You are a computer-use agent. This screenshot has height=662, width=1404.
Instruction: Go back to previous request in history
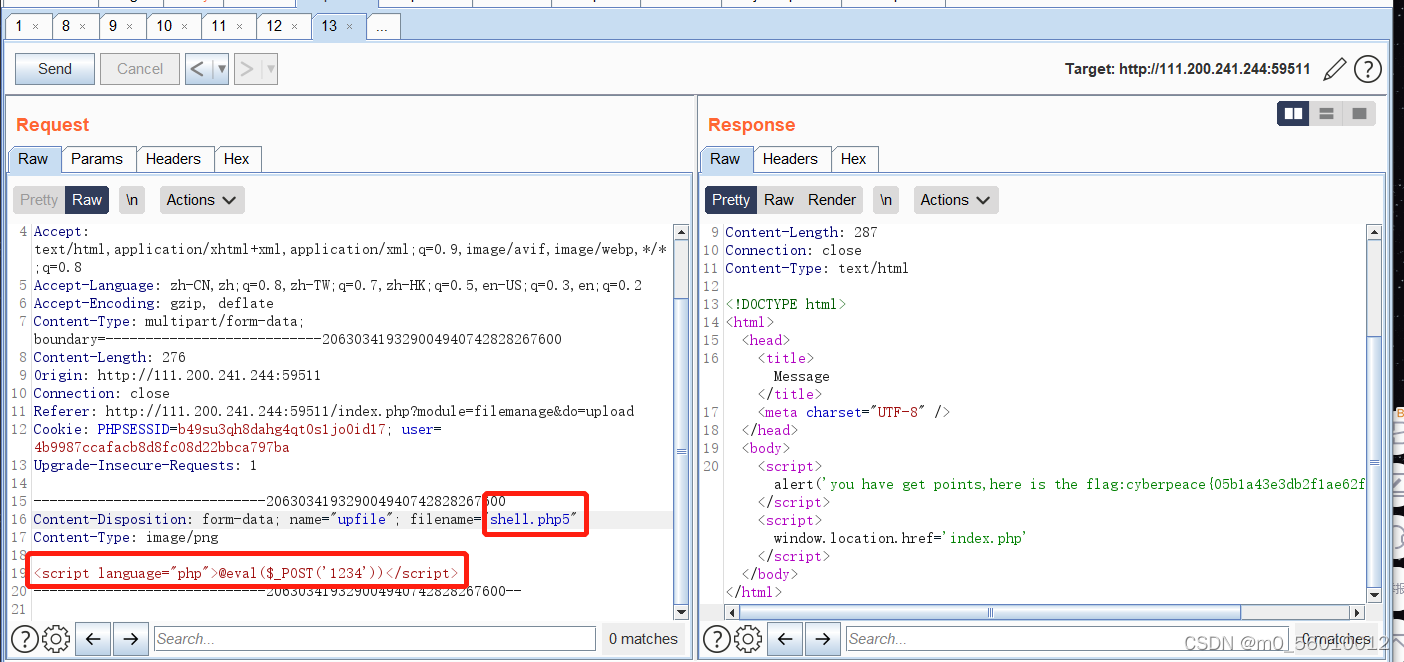[x=198, y=69]
